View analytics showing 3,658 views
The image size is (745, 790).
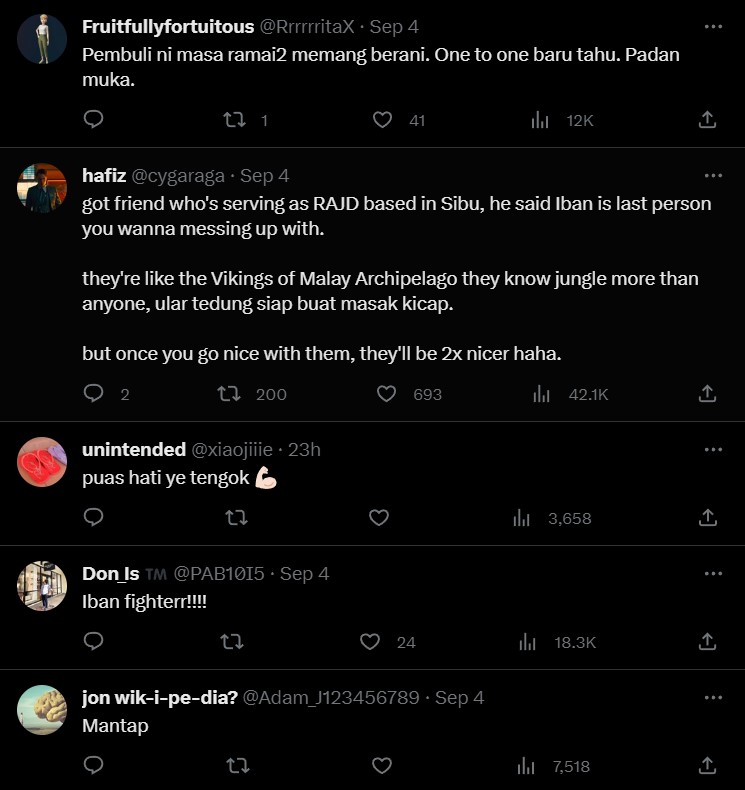coord(521,518)
